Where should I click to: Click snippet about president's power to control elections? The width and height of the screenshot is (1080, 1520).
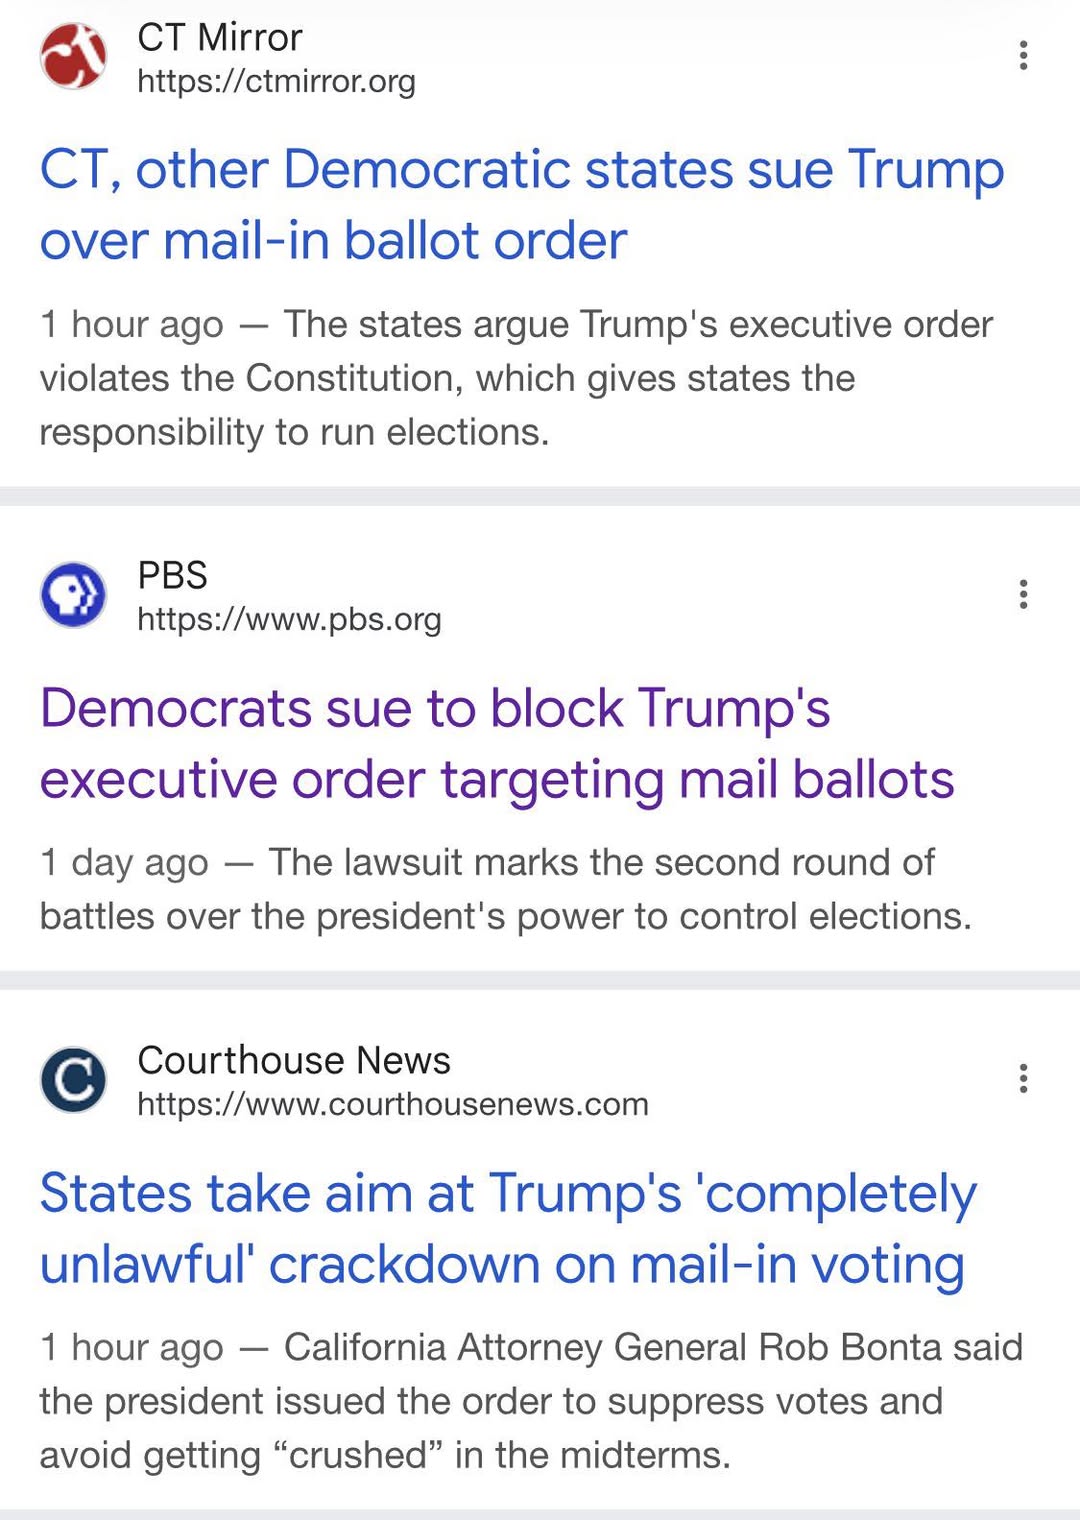pos(505,917)
